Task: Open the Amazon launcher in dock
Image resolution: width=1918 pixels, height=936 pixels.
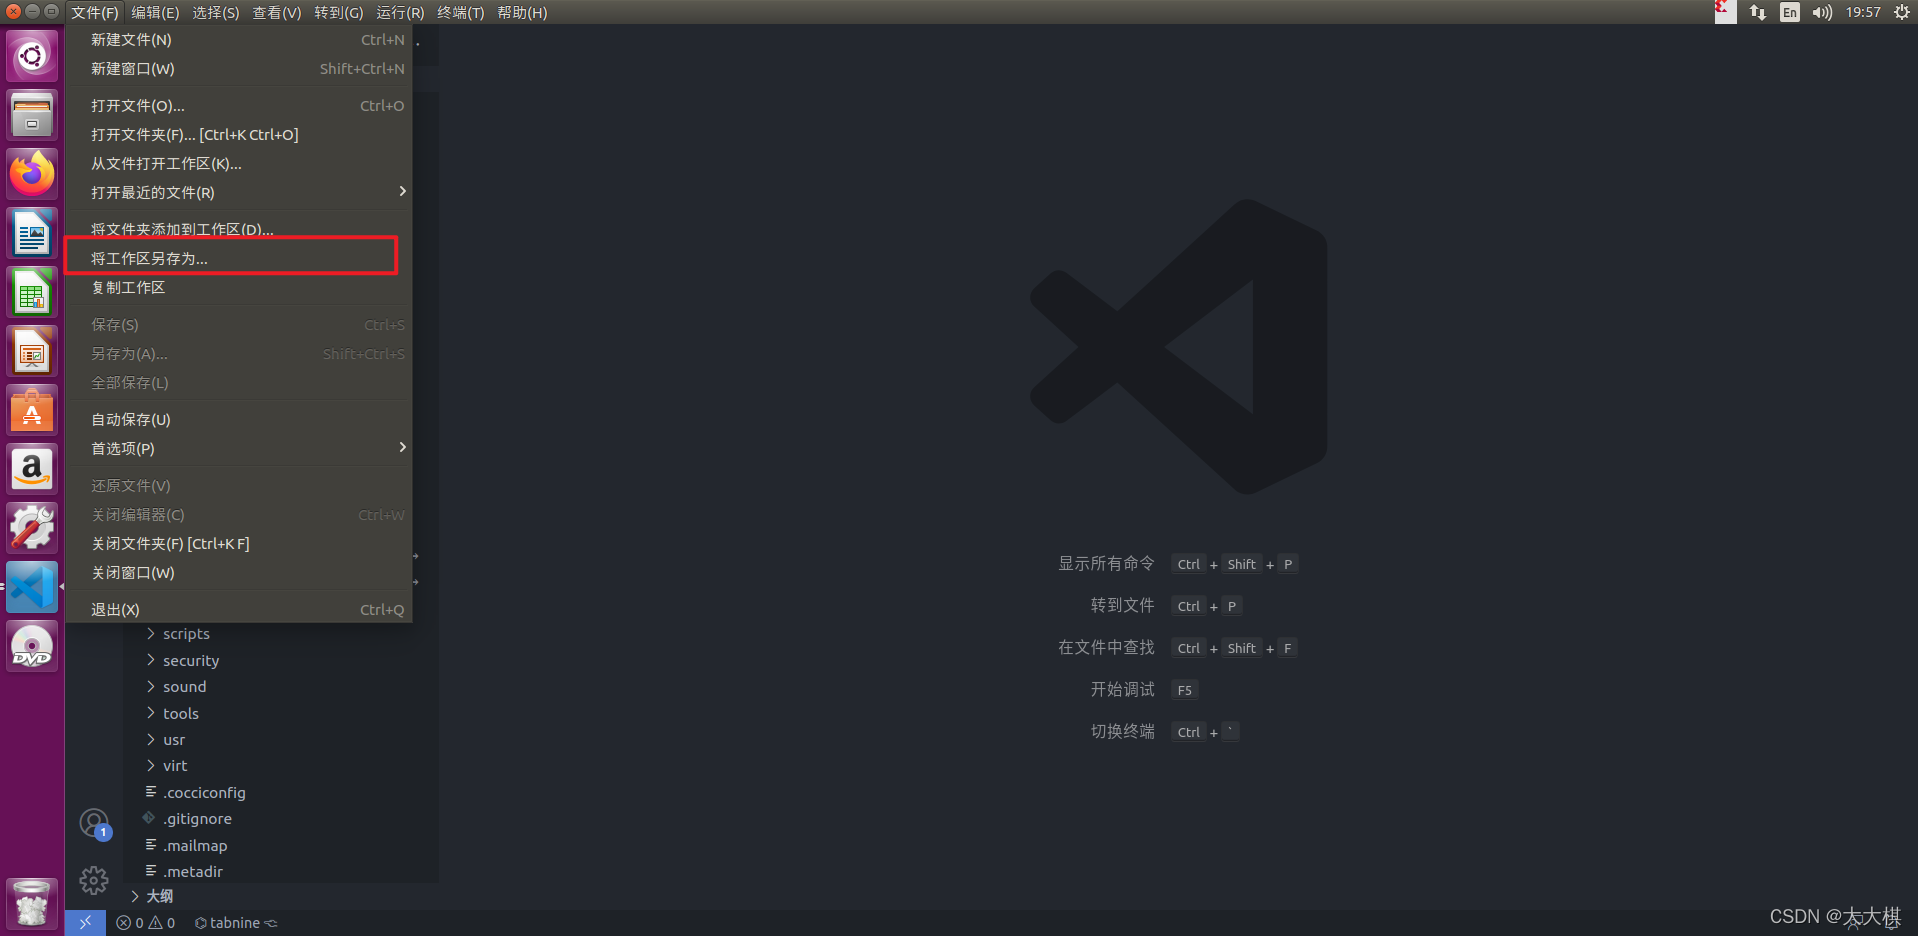Action: click(x=32, y=470)
